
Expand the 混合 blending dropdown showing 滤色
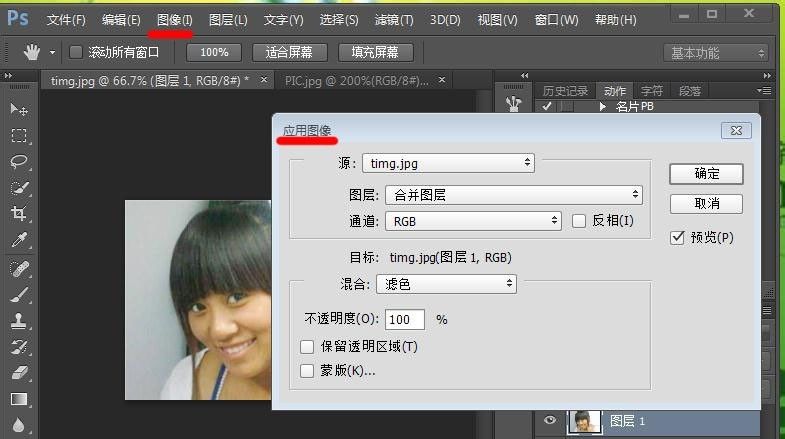(446, 284)
